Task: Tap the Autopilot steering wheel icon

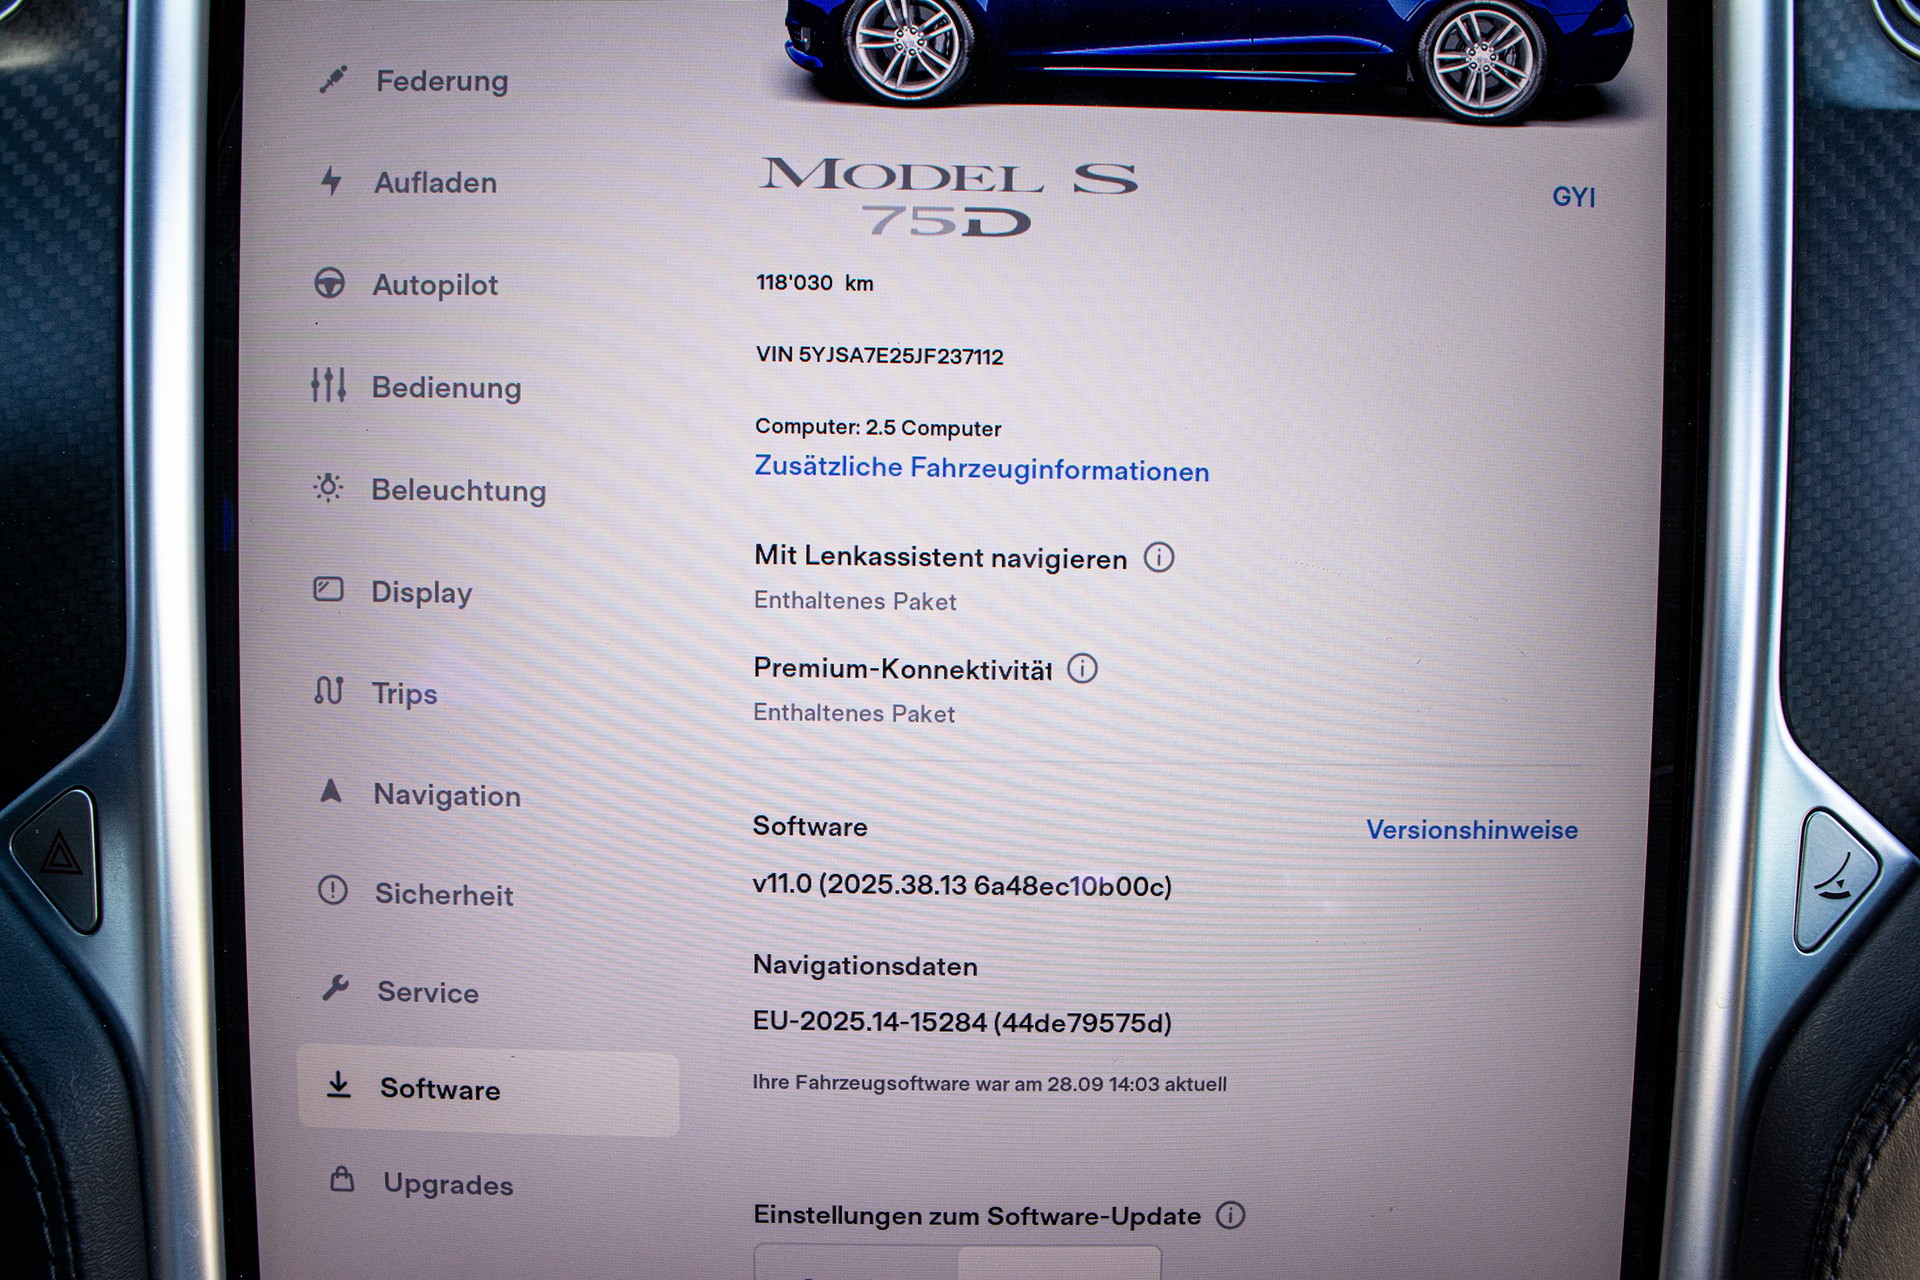Action: click(330, 283)
